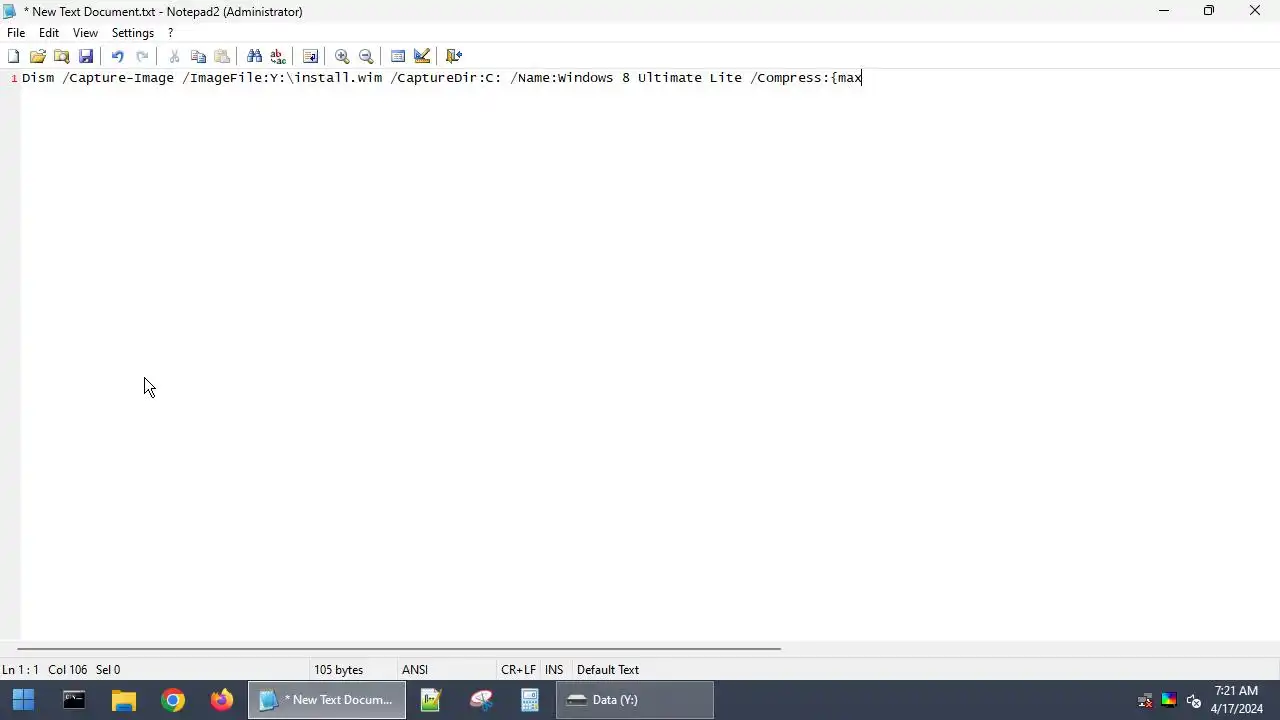1280x720 pixels.
Task: Switch to New Text Document taskbar button
Action: click(x=327, y=700)
